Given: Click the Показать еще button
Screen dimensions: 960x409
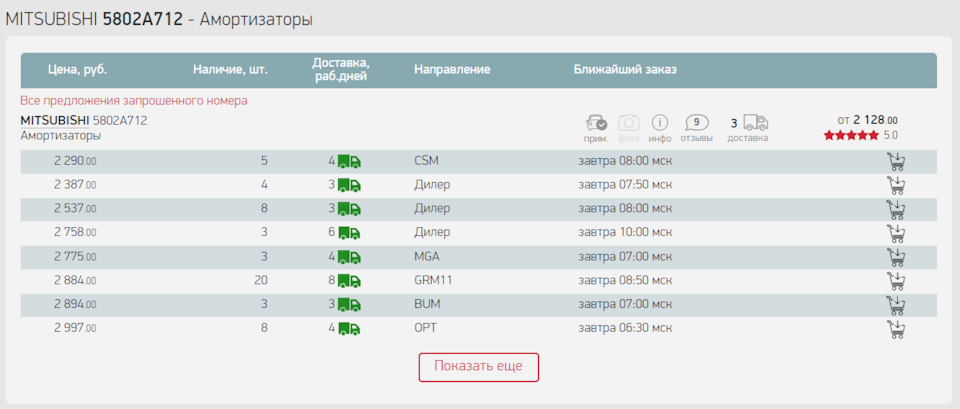Looking at the screenshot, I should (x=479, y=367).
